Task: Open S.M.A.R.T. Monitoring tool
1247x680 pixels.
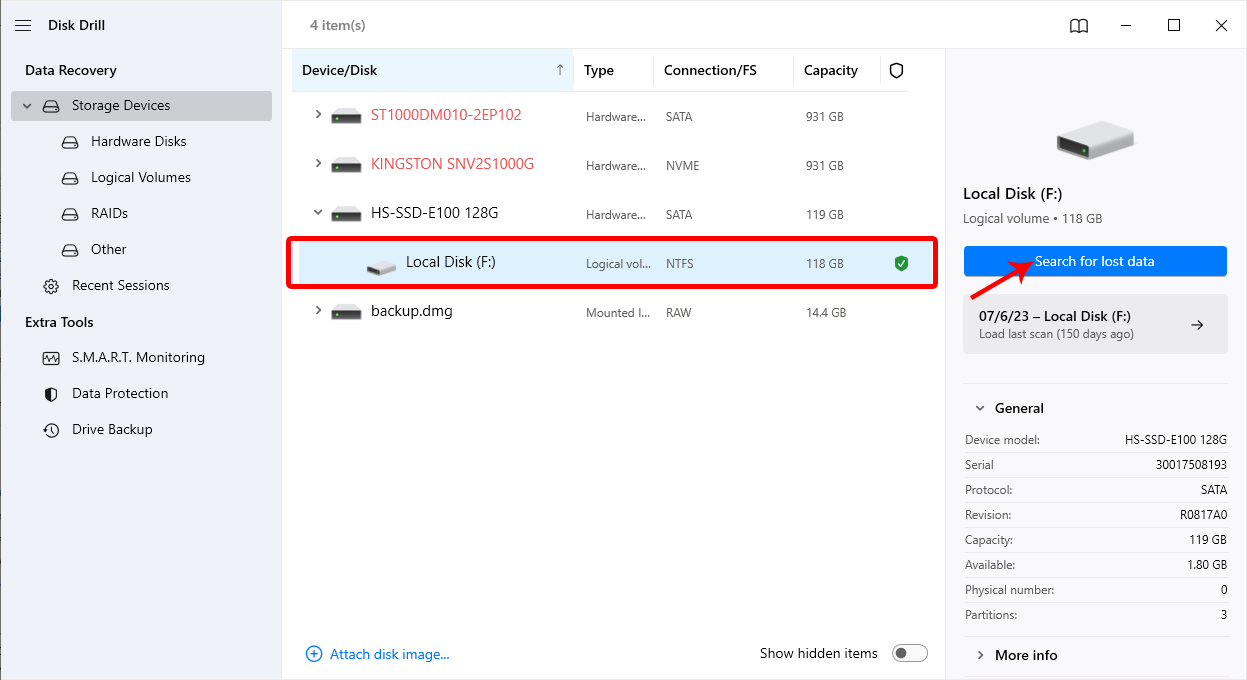Action: point(138,357)
